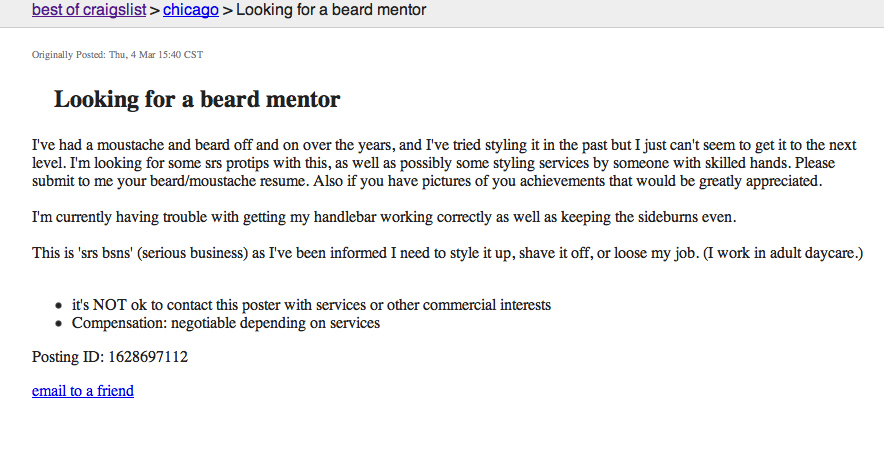Click the "Compensation: negotiable depending on services" line
Viewport: 884px width, 451px height.
[226, 323]
